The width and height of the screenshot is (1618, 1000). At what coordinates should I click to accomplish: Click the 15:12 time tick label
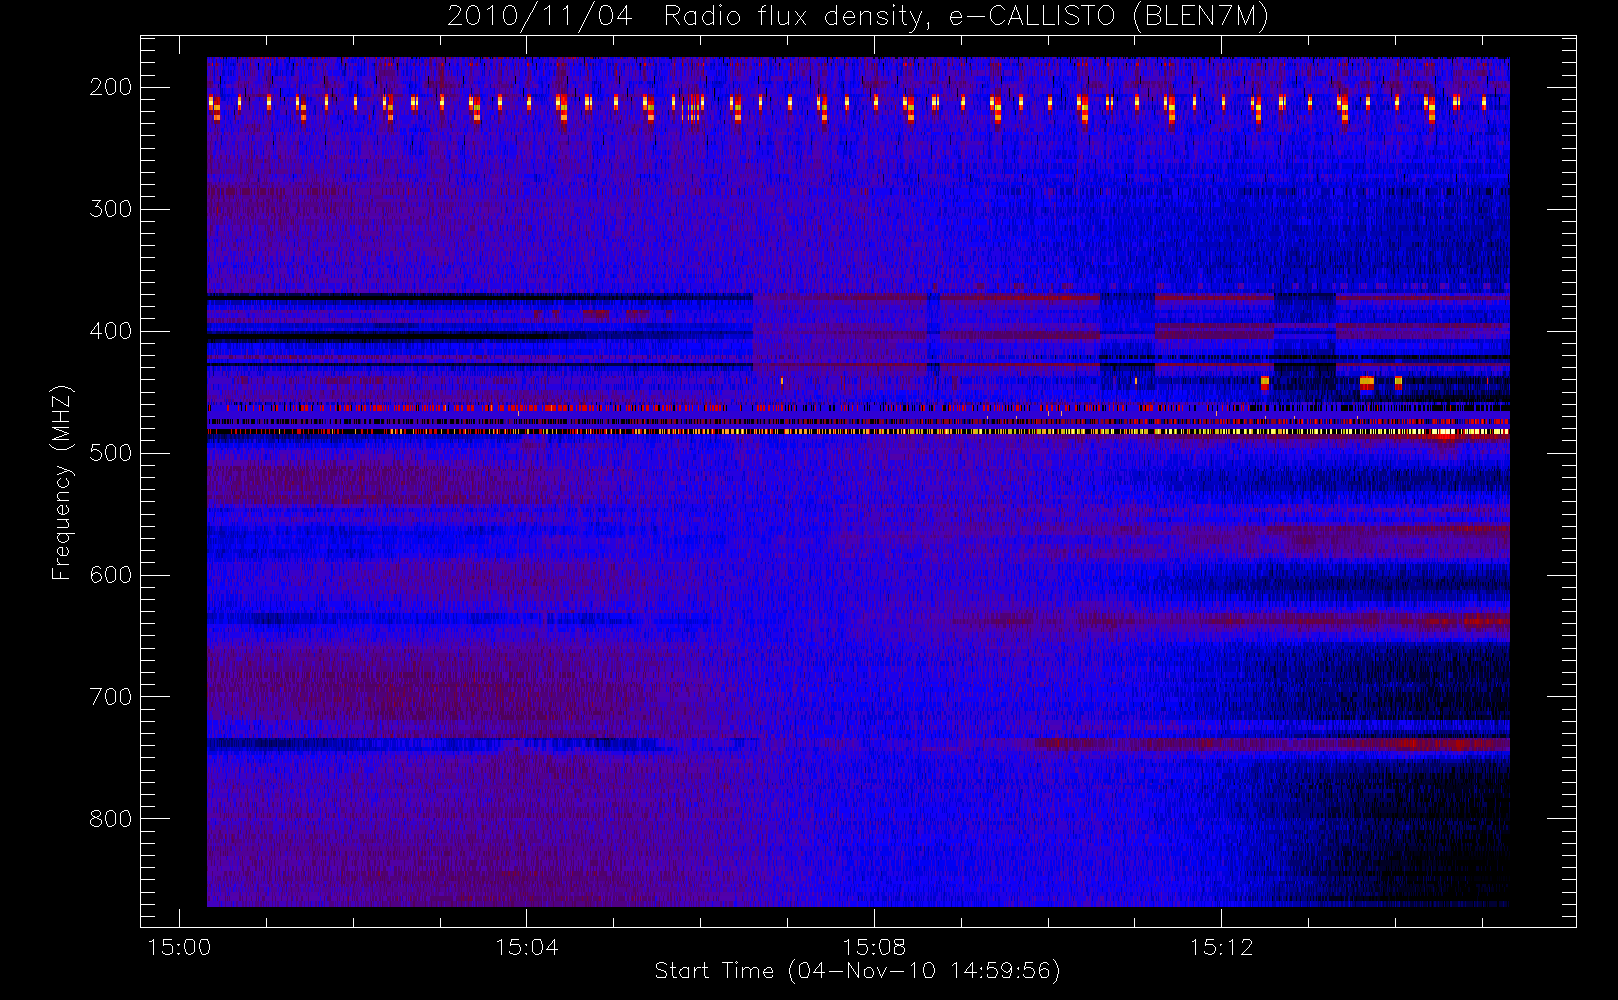pos(1221,947)
